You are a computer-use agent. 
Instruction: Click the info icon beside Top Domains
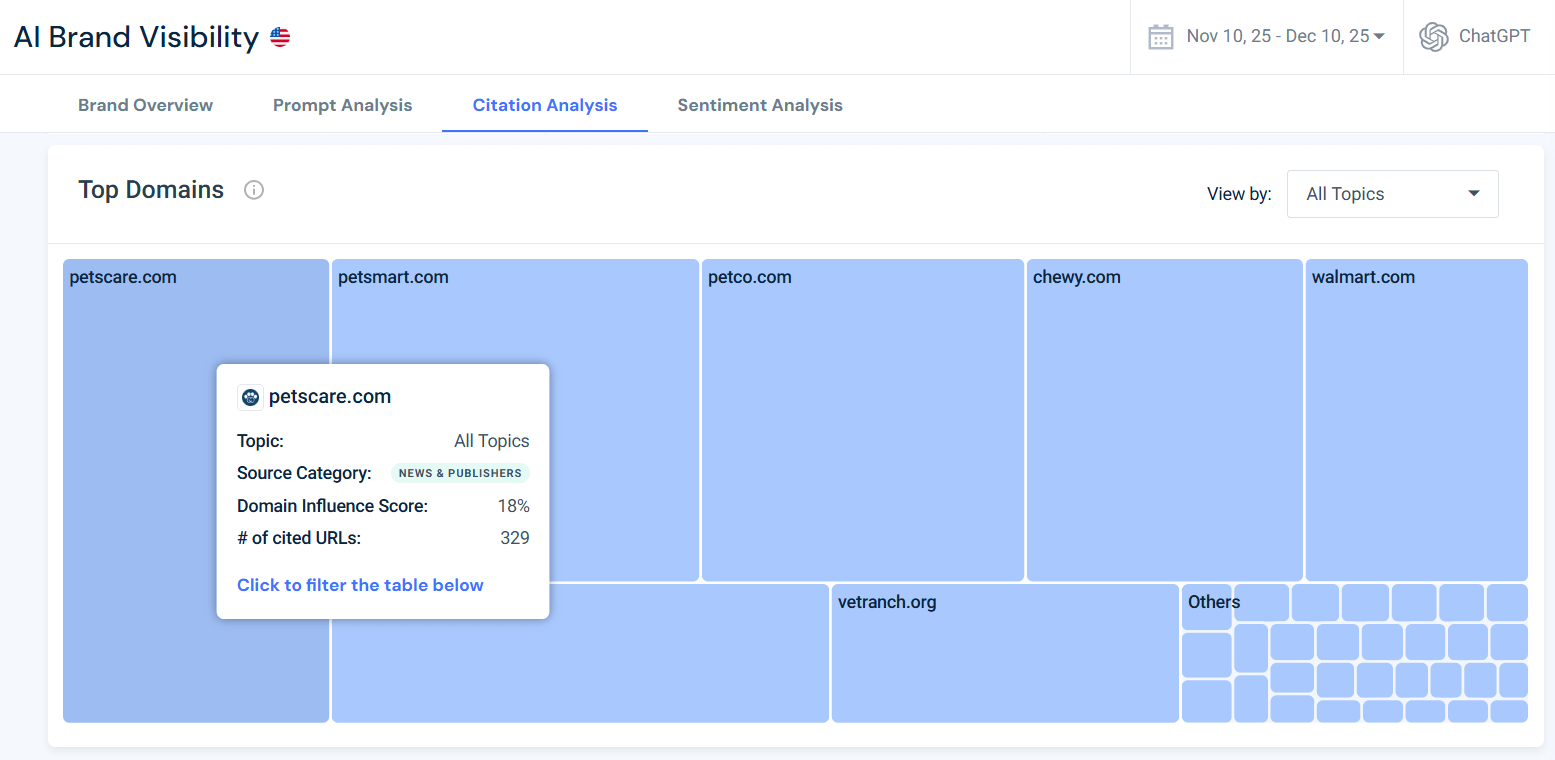[254, 190]
